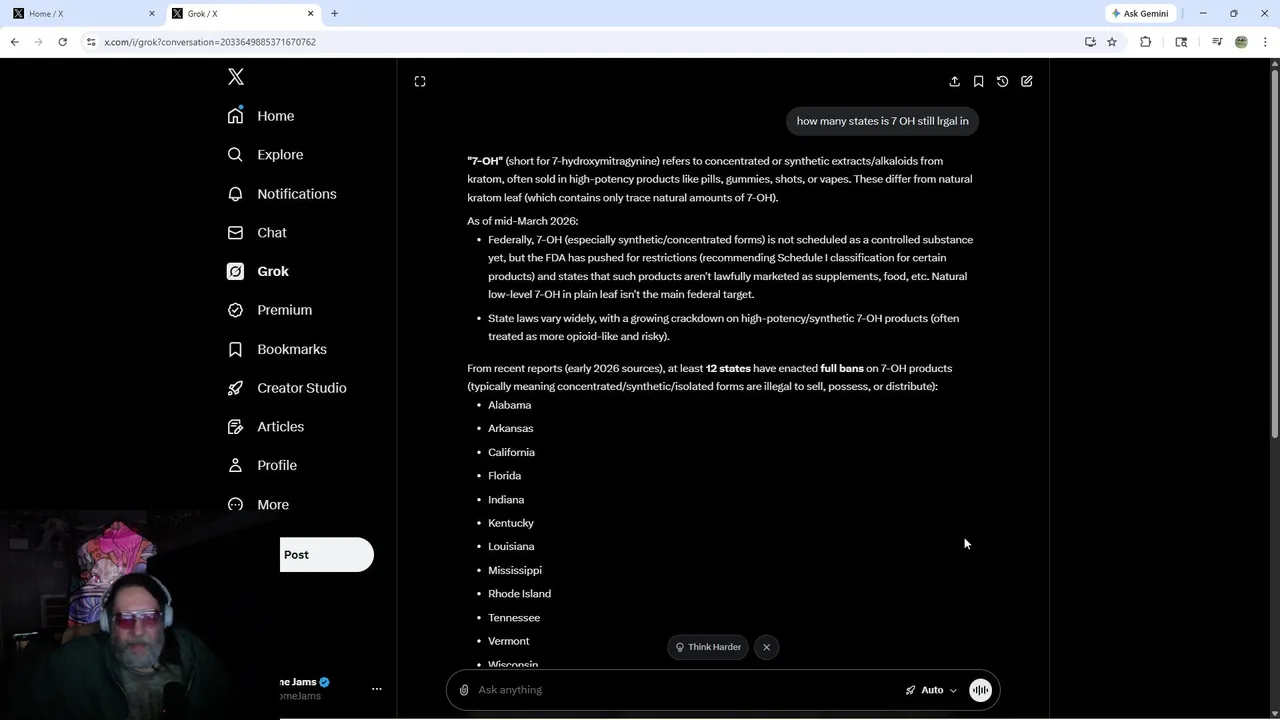Open the Chrome profile avatar
Image resolution: width=1280 pixels, height=720 pixels.
pyautogui.click(x=1241, y=42)
